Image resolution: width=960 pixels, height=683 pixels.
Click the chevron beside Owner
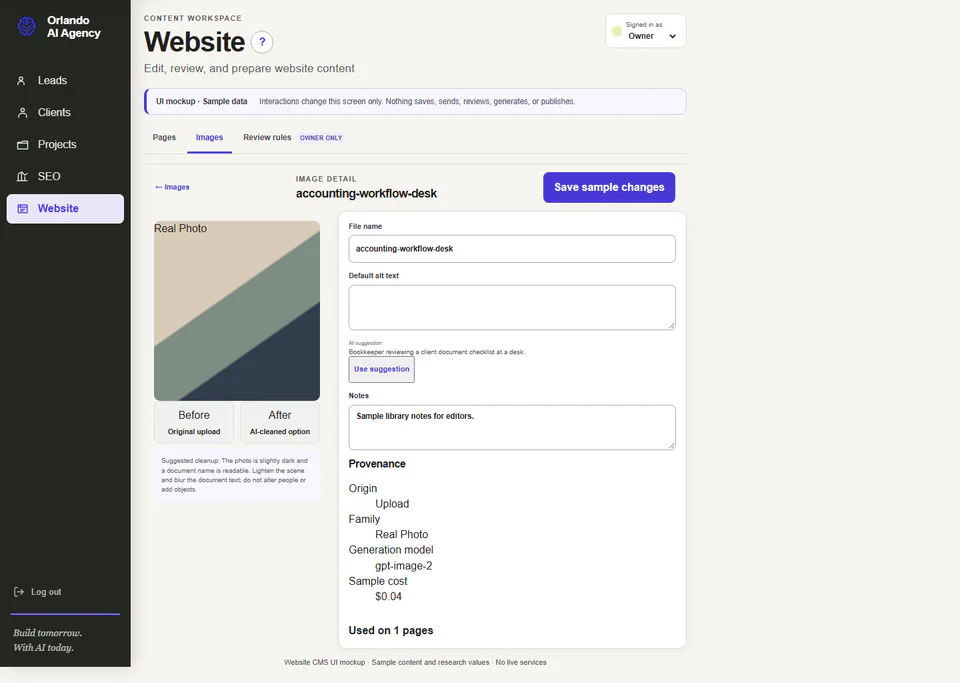point(672,36)
